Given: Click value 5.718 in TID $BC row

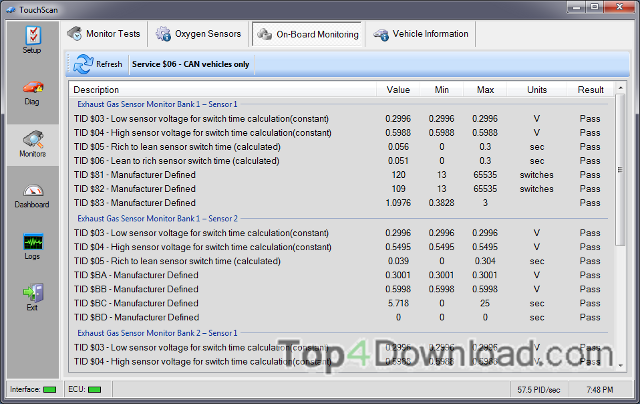Looking at the screenshot, I should coord(398,303).
